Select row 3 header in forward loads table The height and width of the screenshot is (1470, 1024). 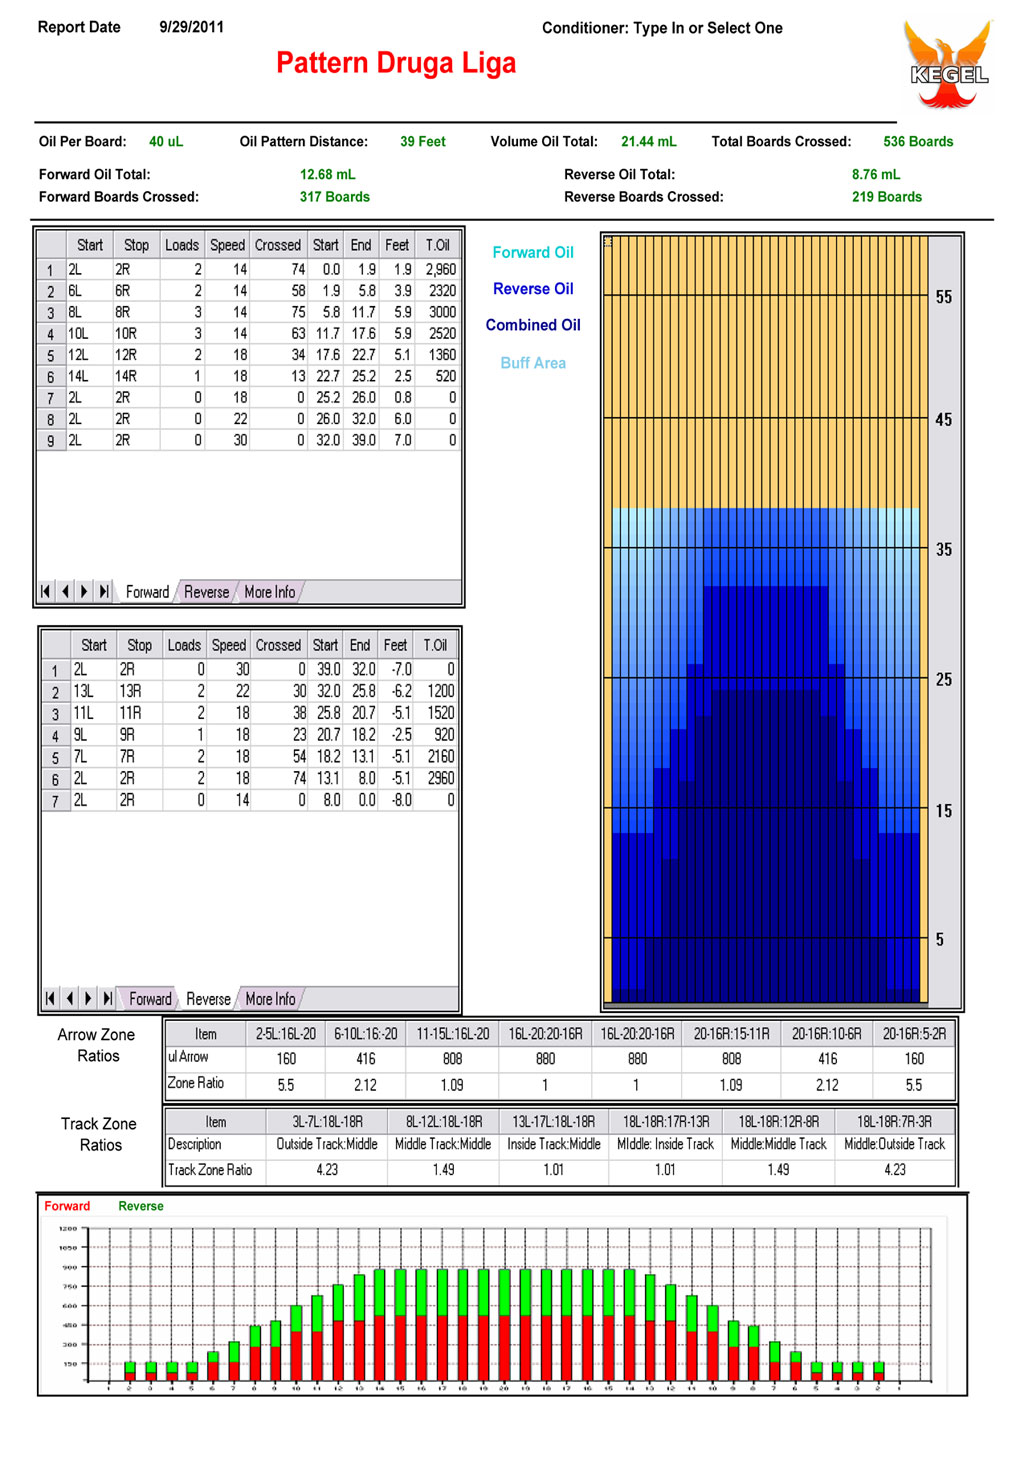coord(51,313)
